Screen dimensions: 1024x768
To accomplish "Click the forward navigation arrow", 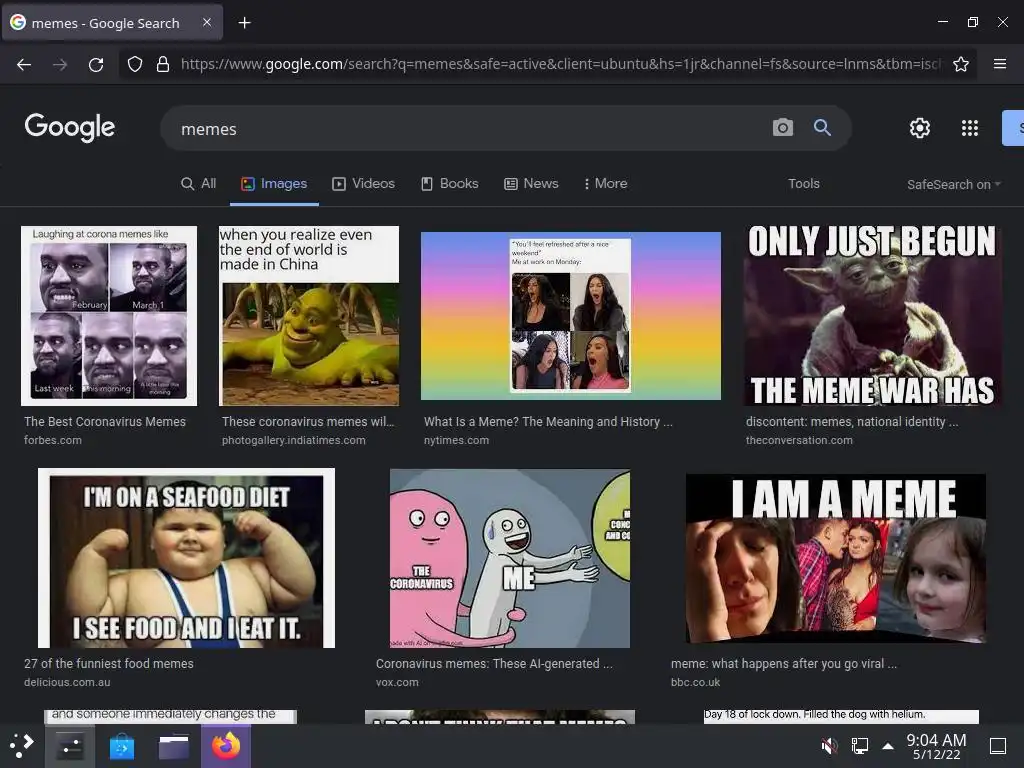I will click(x=60, y=64).
